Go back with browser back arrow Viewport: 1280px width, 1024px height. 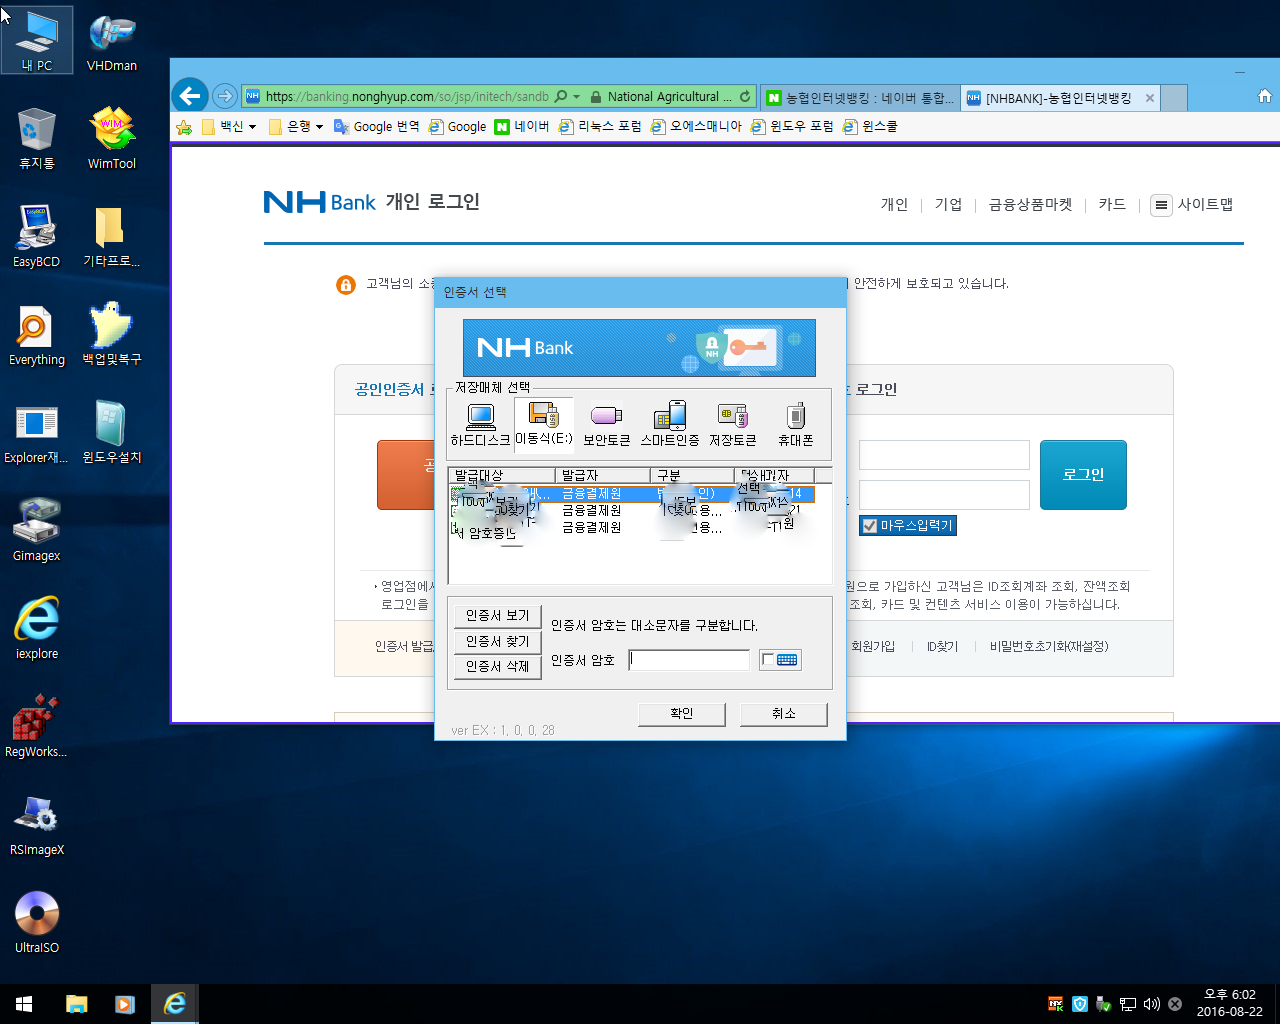pos(190,96)
